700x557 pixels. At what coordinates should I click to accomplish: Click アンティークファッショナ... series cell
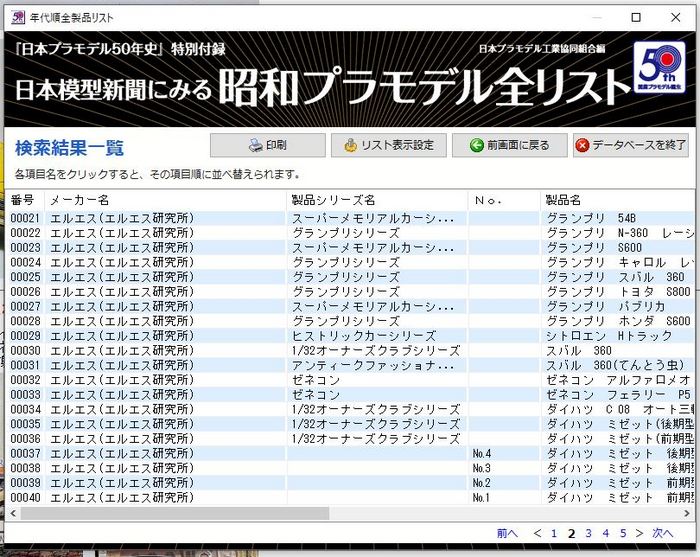(x=373, y=365)
